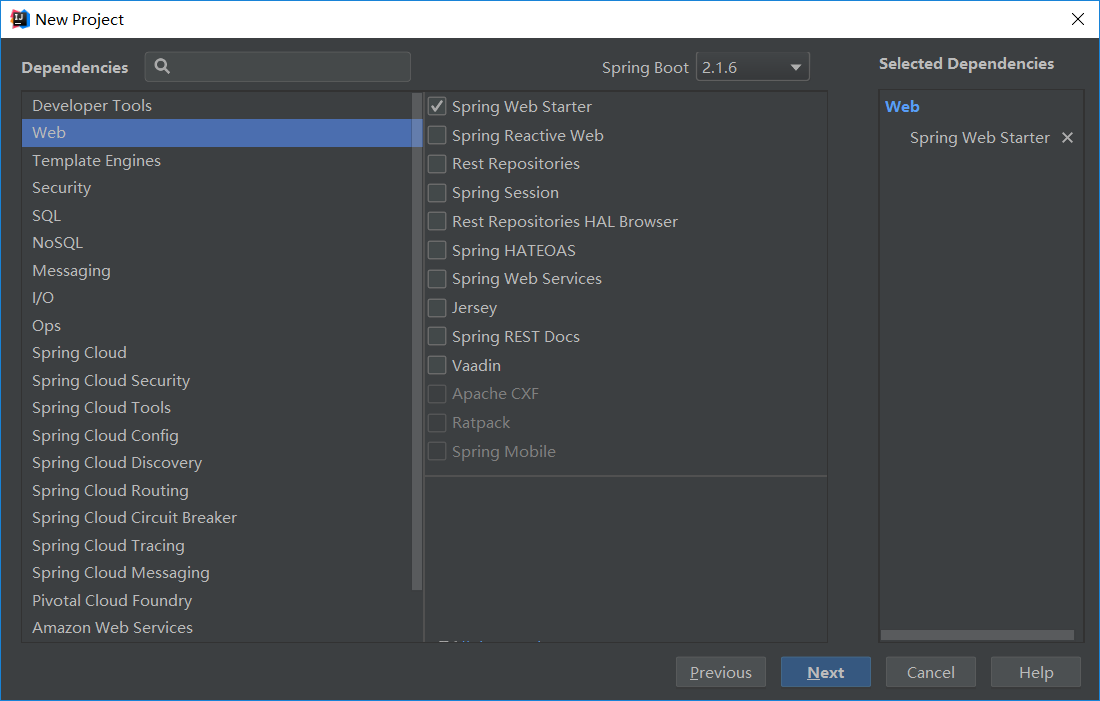Choose the Spring Cloud Tracing category
Viewport: 1100px width, 701px height.
(x=217, y=545)
